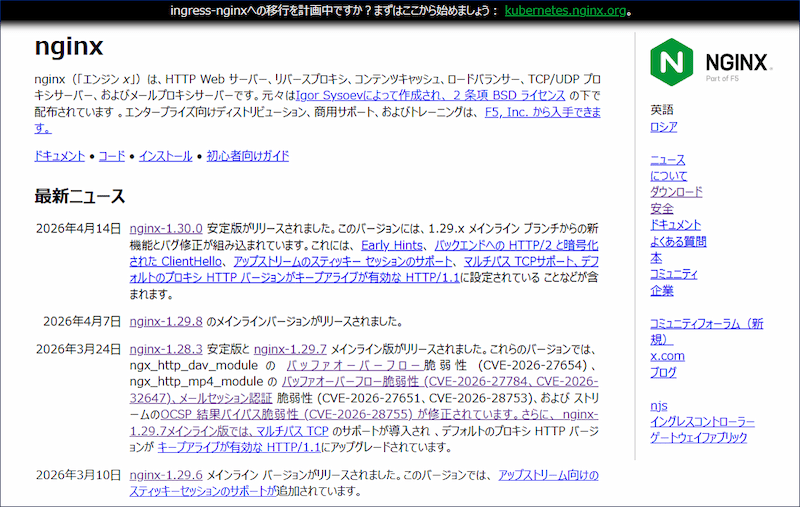Open the CVE-2026-27784 バッファオーバーフロー脆弱性 link
800x507 pixels.
pyautogui.click(x=440, y=382)
